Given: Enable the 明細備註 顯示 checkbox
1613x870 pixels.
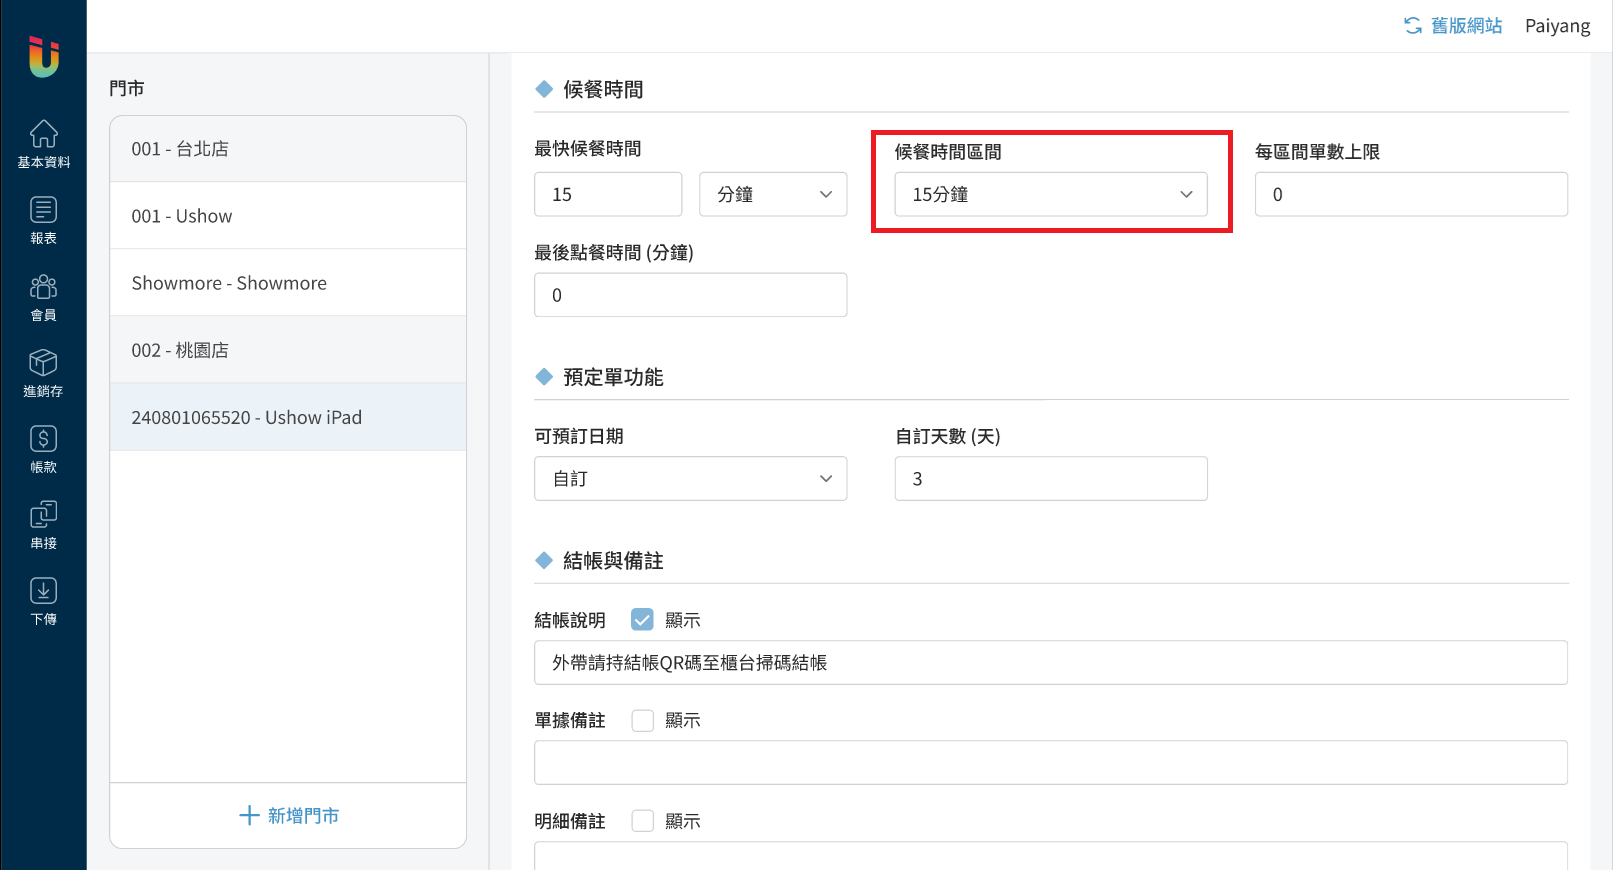Looking at the screenshot, I should 642,821.
